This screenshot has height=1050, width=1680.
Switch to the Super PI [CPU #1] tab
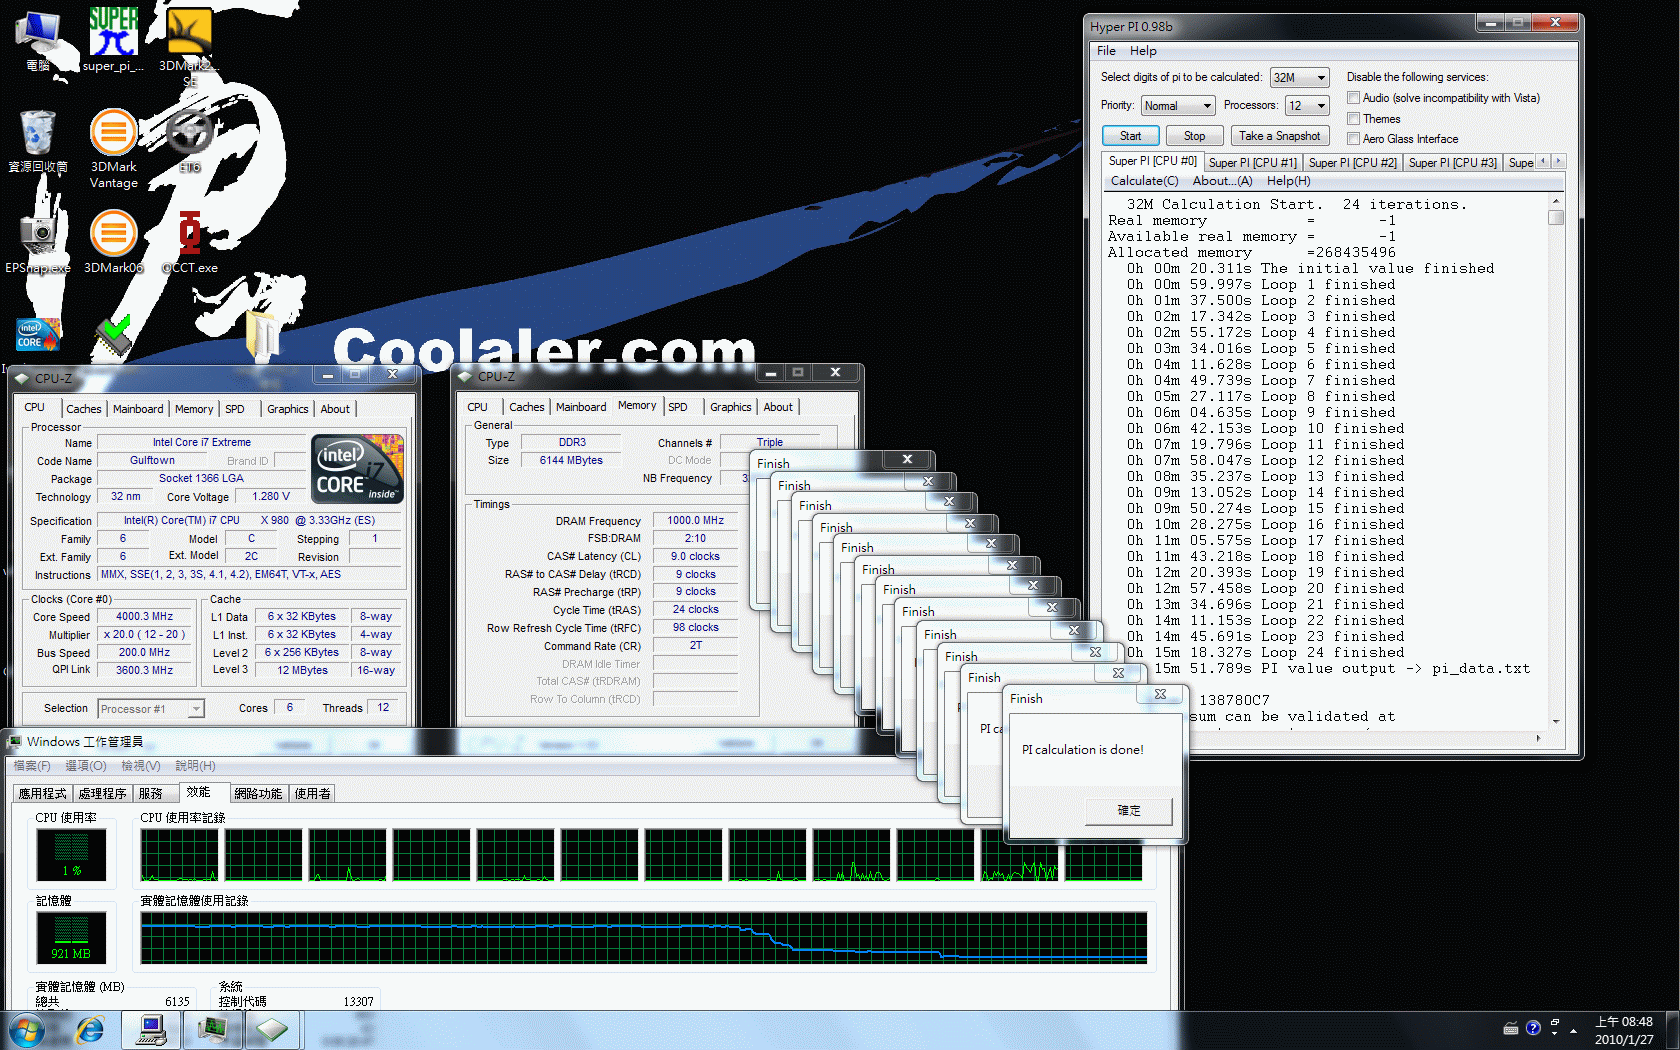pos(1252,163)
